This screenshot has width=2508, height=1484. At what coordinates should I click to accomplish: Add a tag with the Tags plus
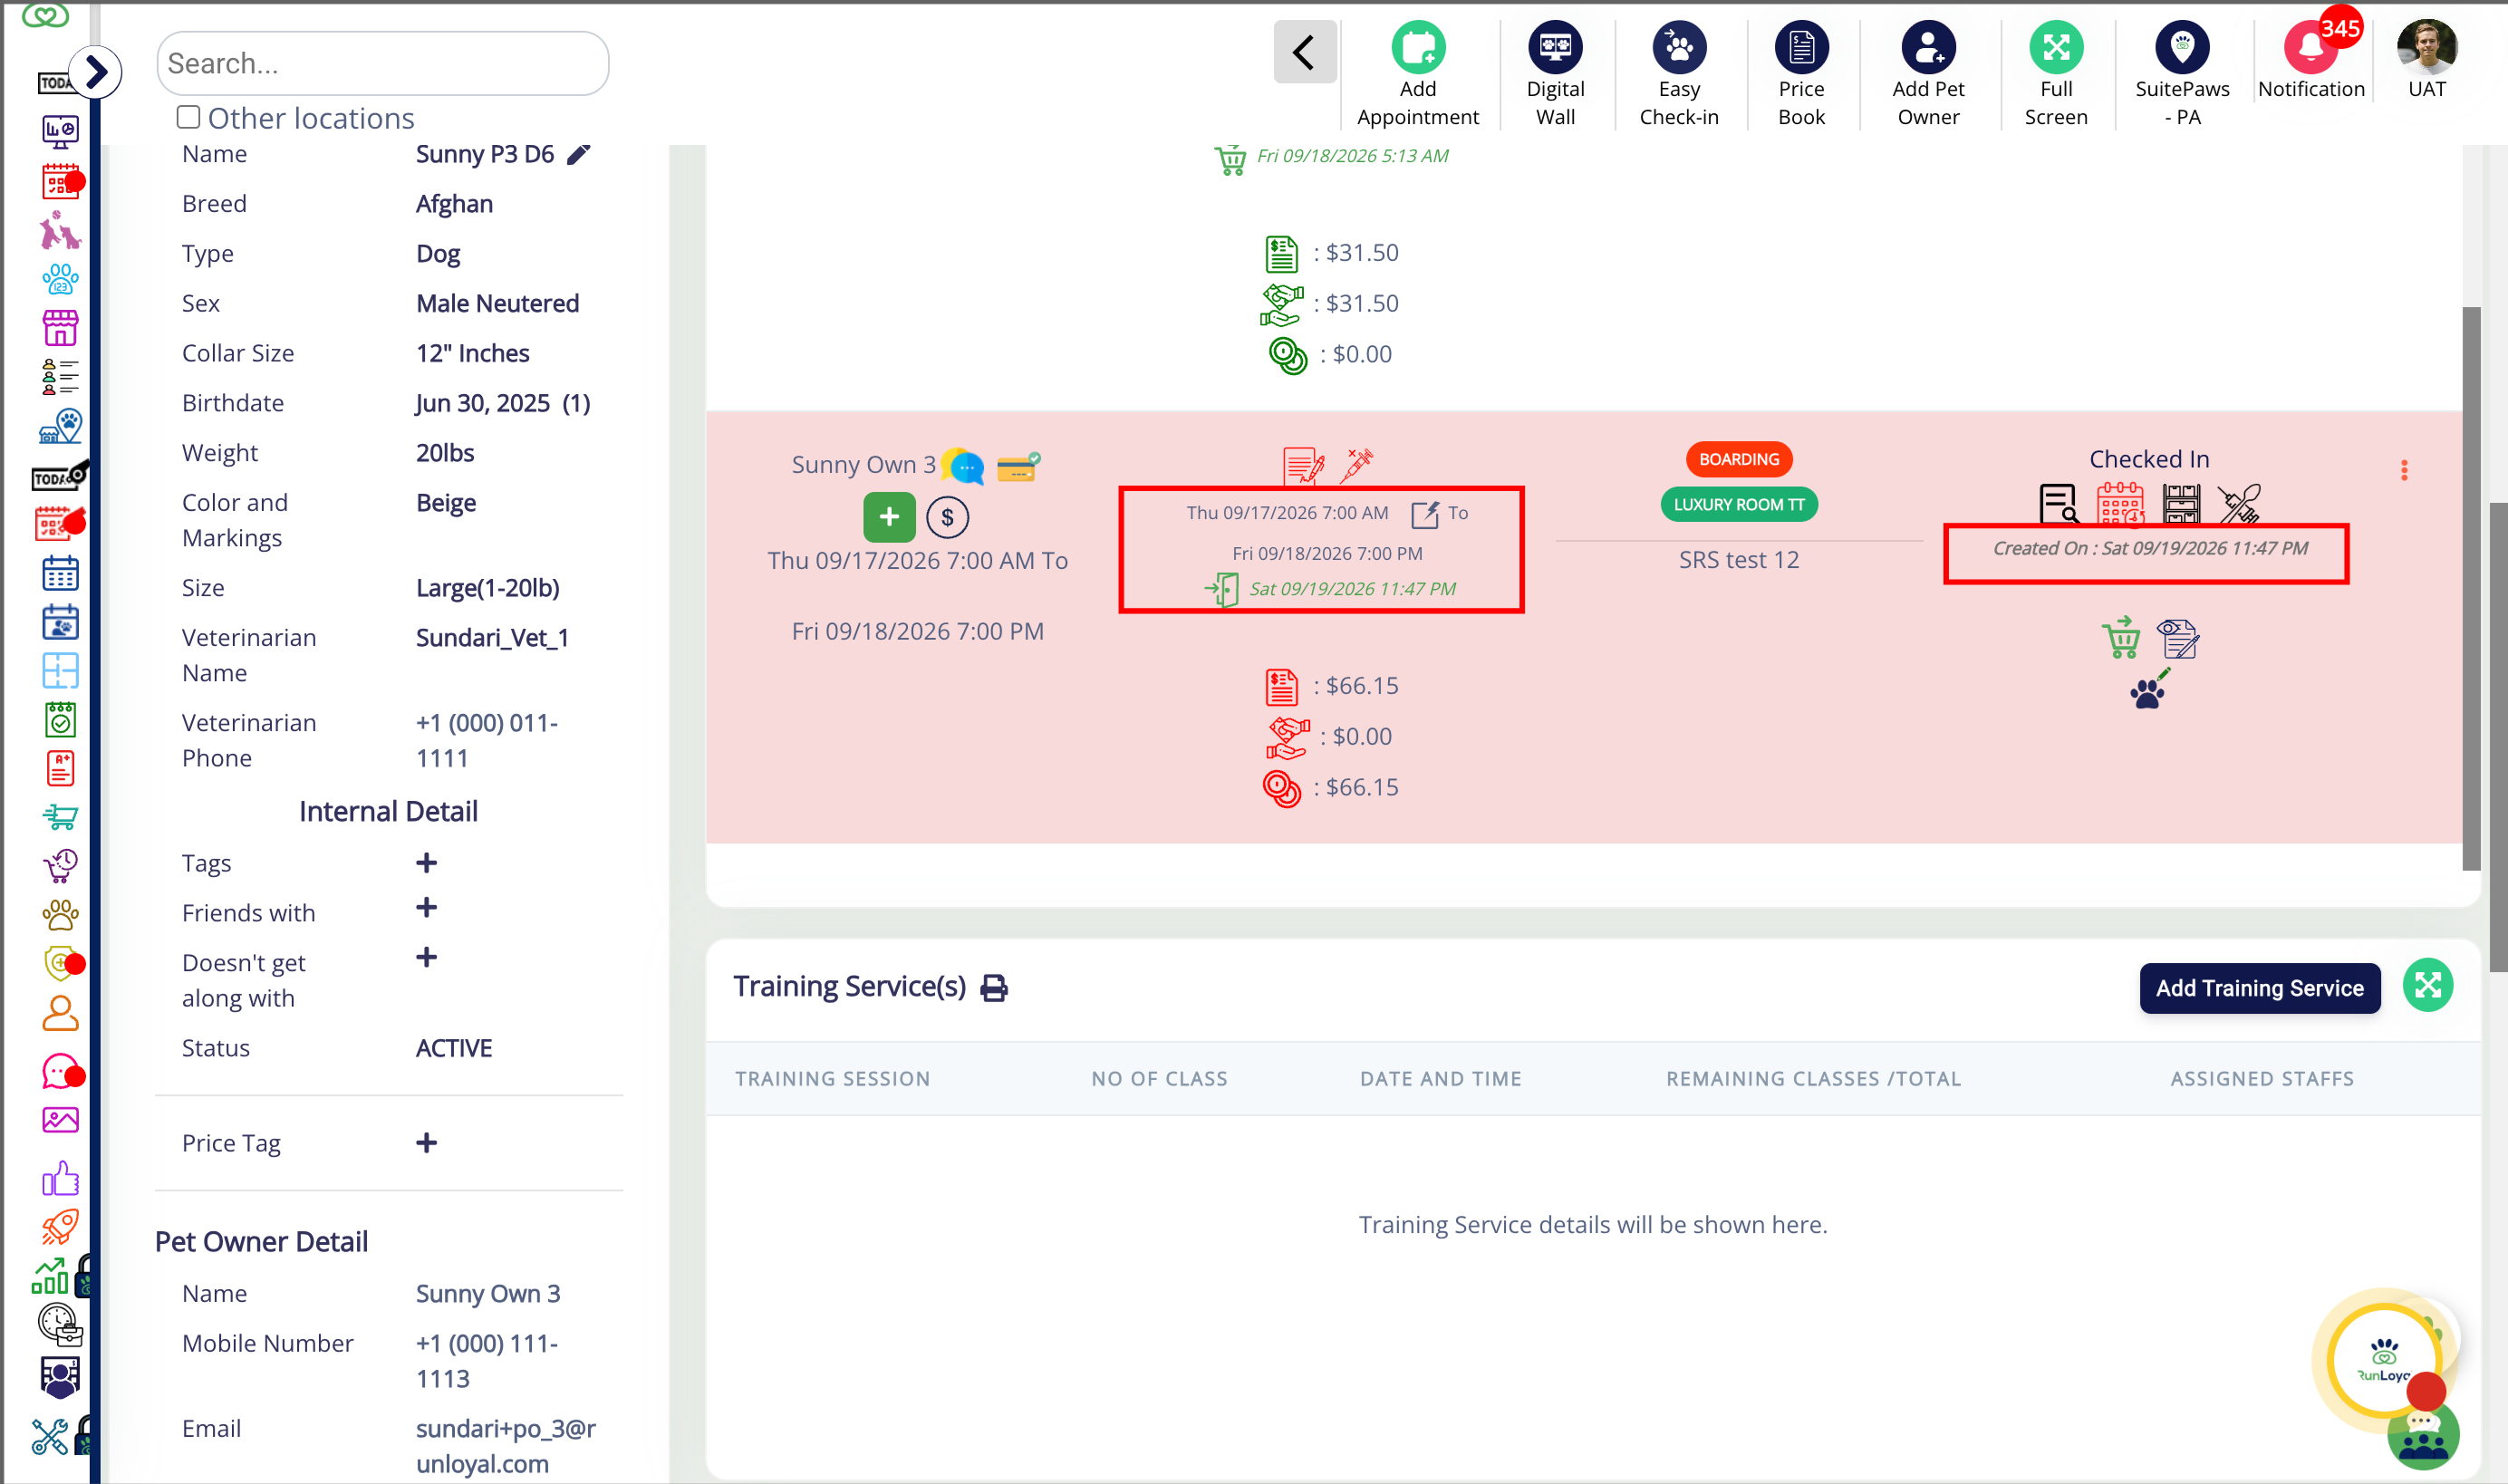(x=426, y=863)
